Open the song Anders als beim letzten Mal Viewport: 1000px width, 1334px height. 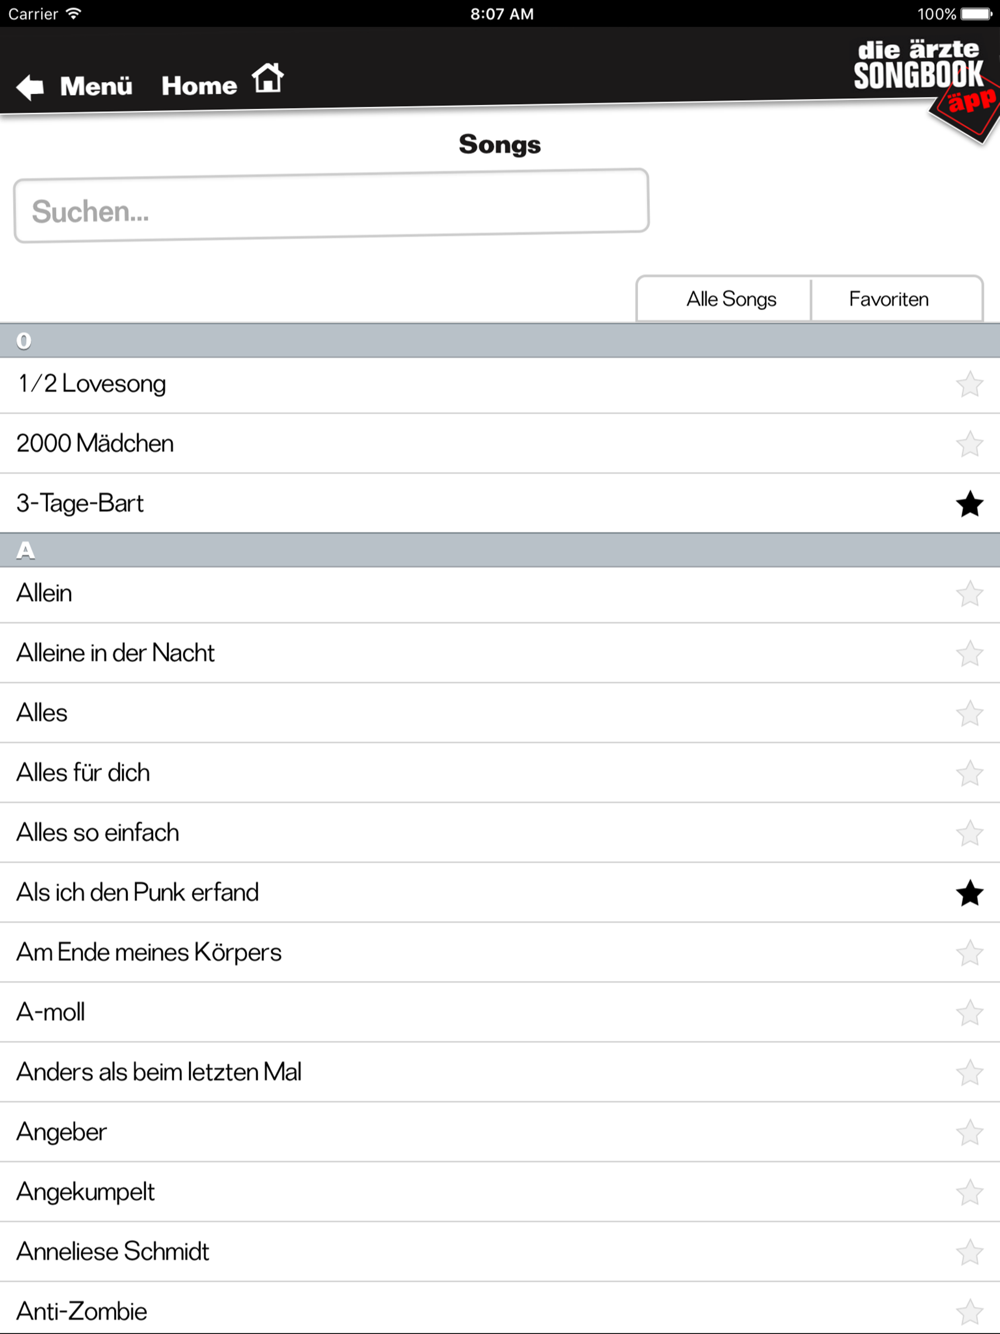159,1072
